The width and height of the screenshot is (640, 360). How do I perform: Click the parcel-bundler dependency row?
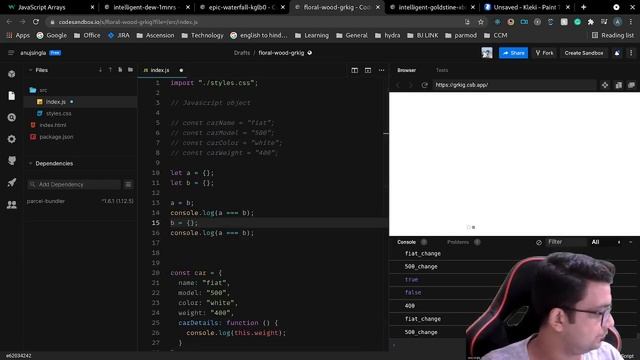click(x=80, y=201)
